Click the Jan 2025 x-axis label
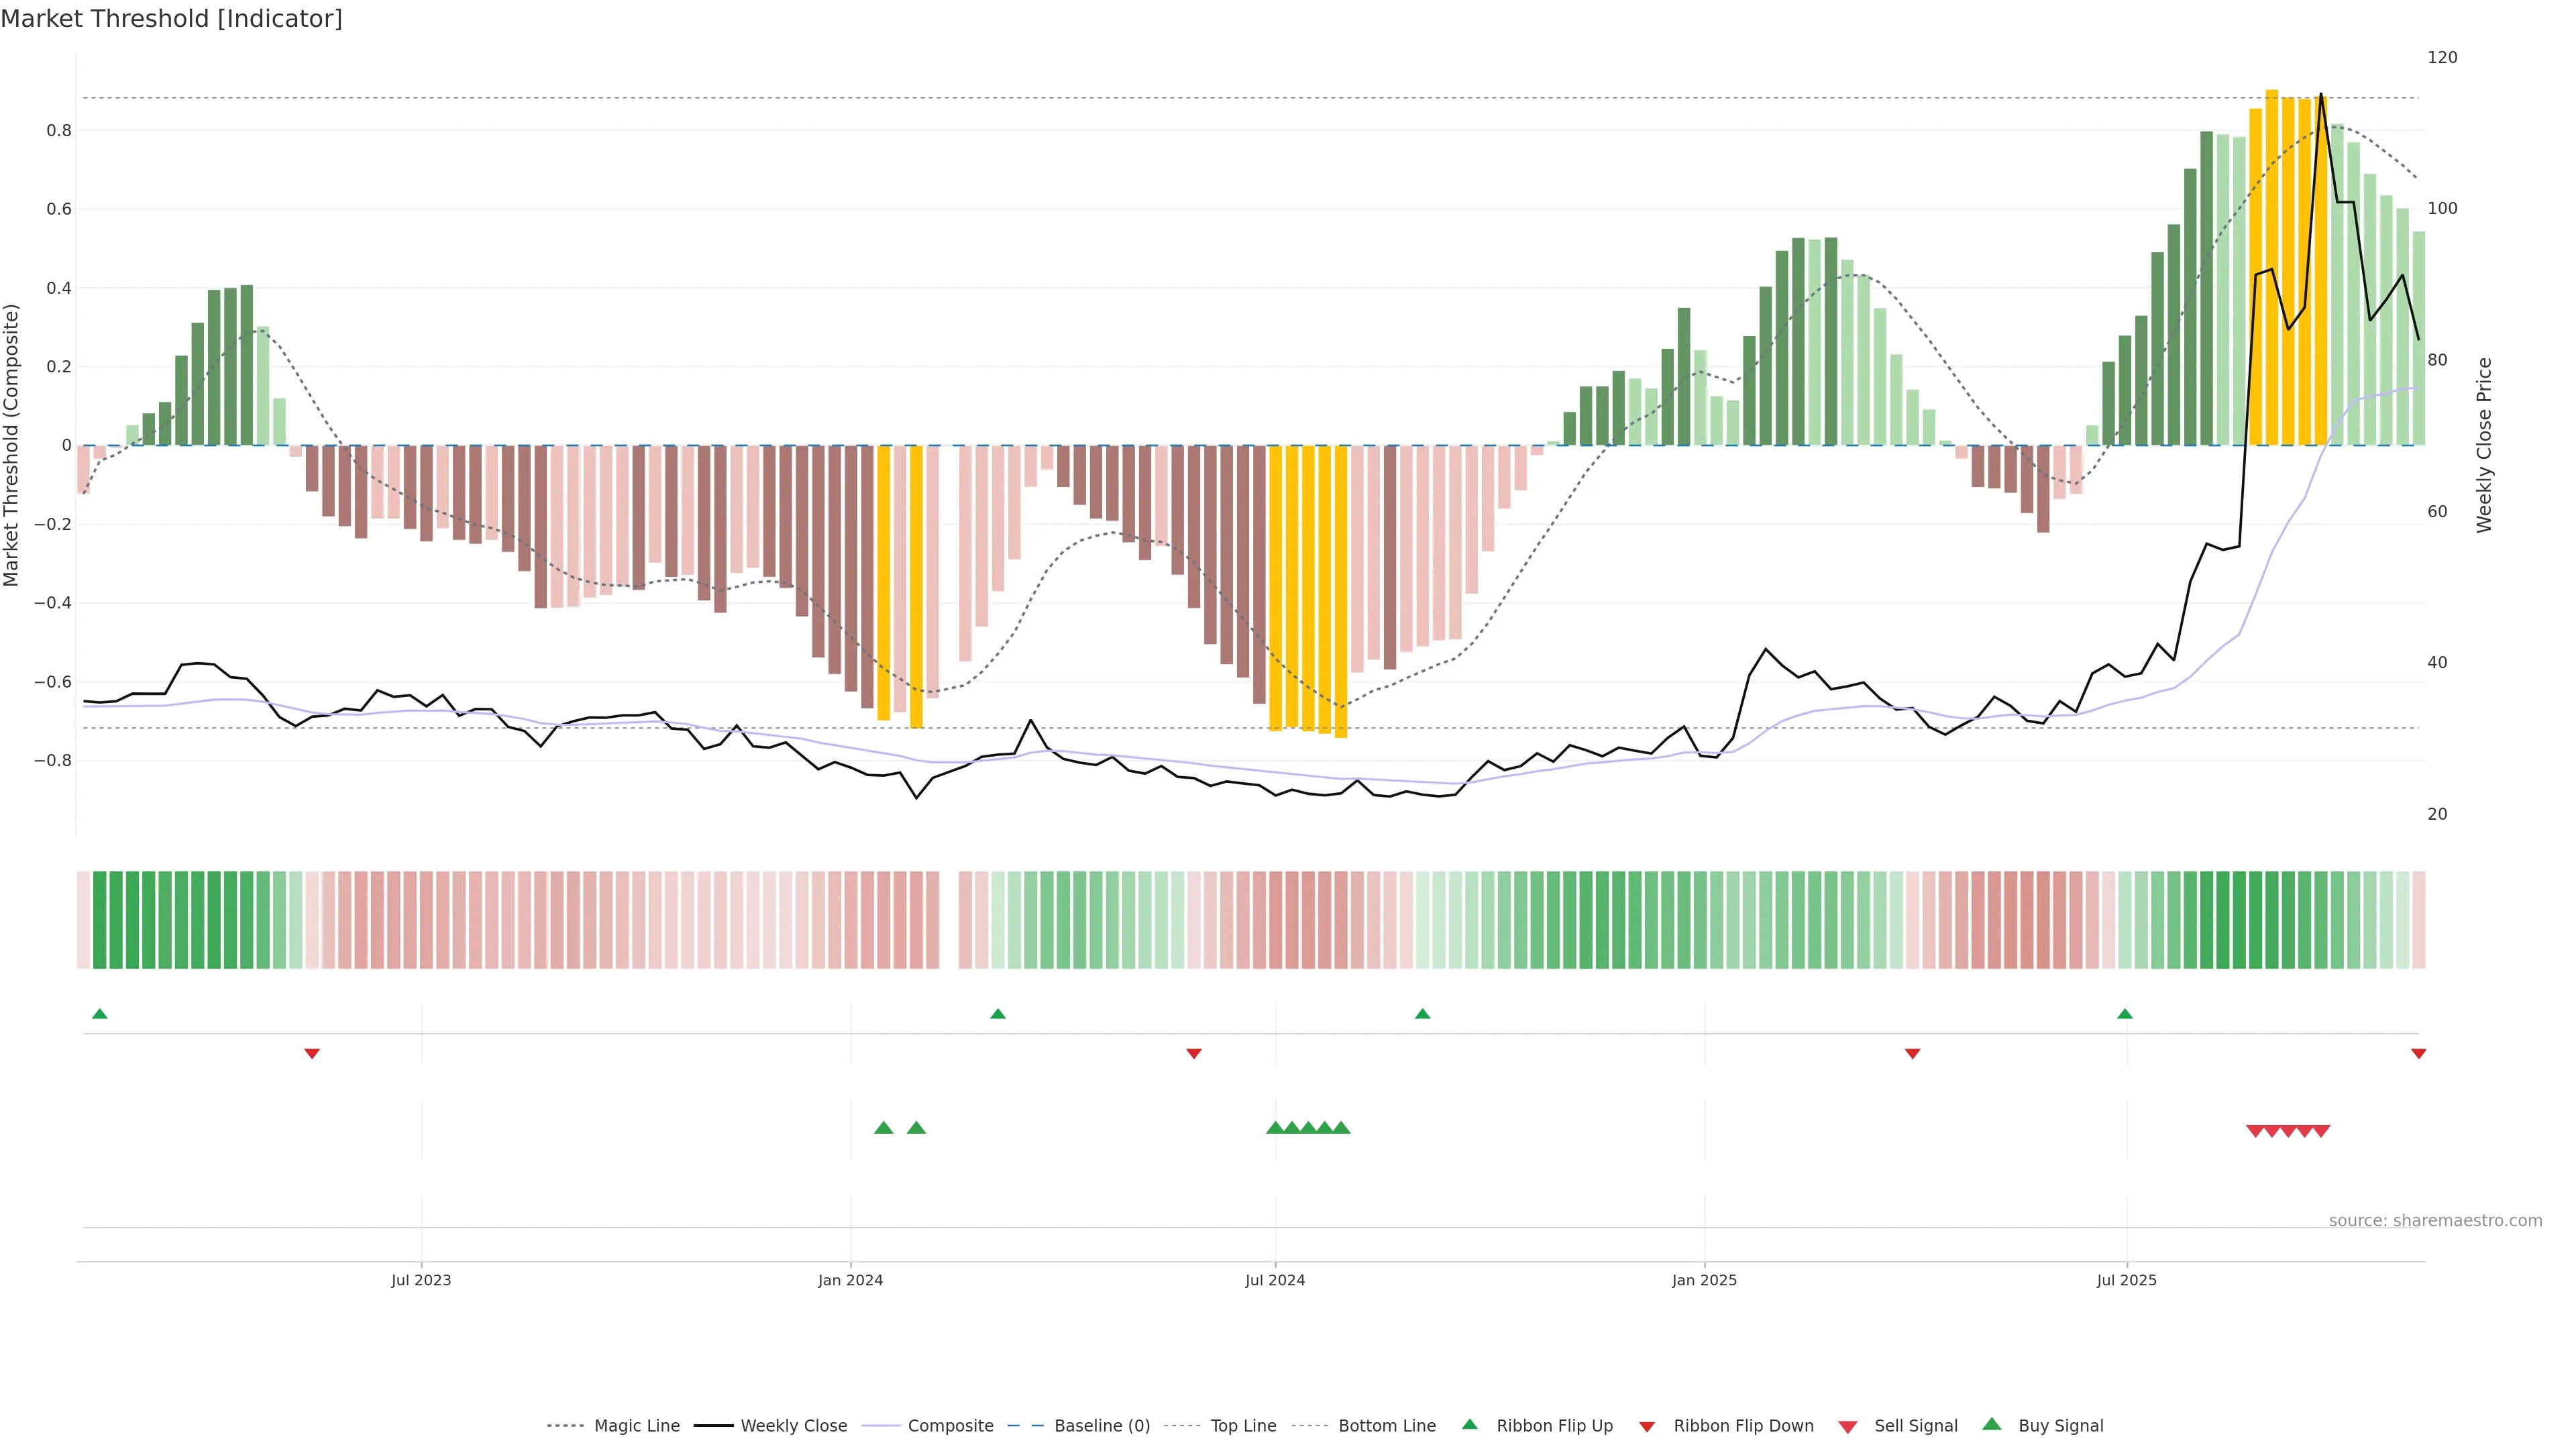2576x1449 pixels. point(1704,1280)
